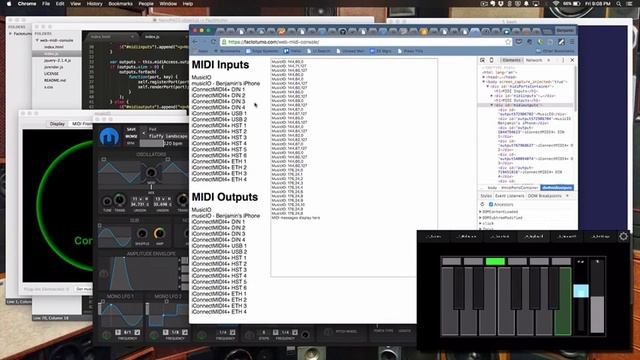
Task: Expand the midiInputs div node
Action: point(492,96)
